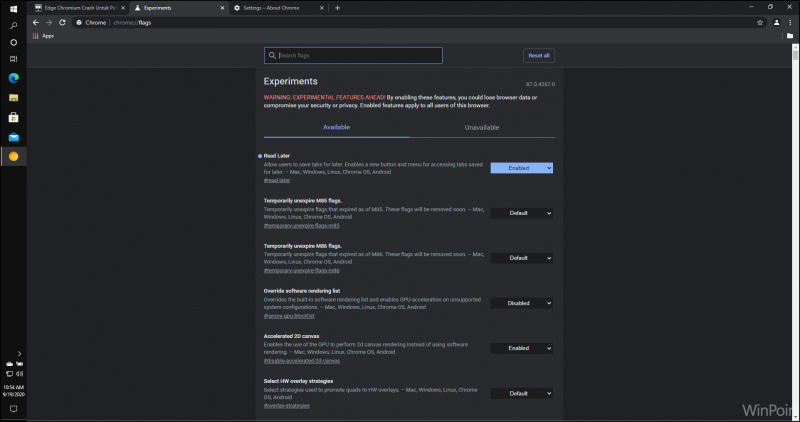The image size is (800, 422).
Task: Open the Action Center notifications icon
Action: [x=13, y=409]
